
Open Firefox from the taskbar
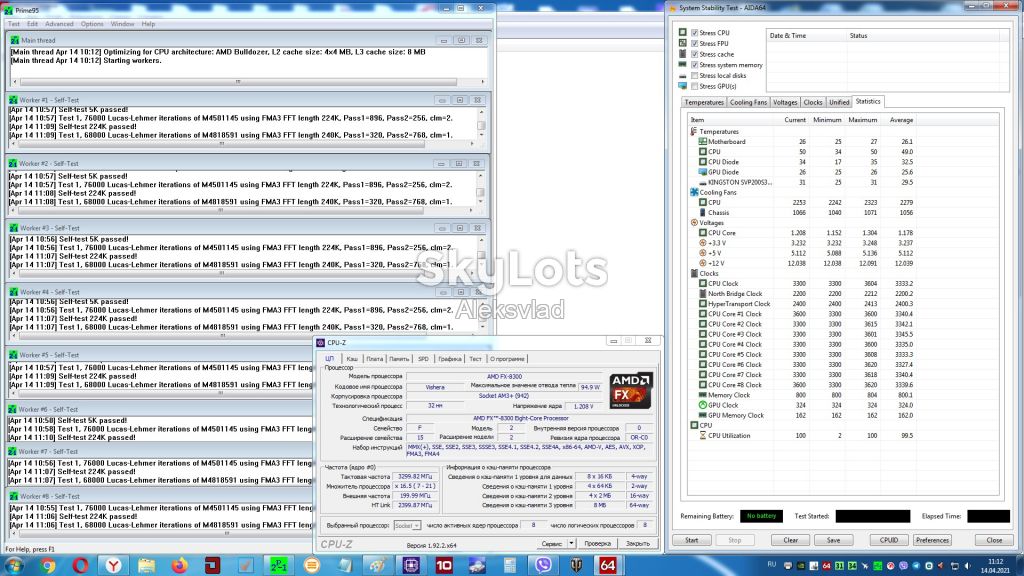click(180, 565)
